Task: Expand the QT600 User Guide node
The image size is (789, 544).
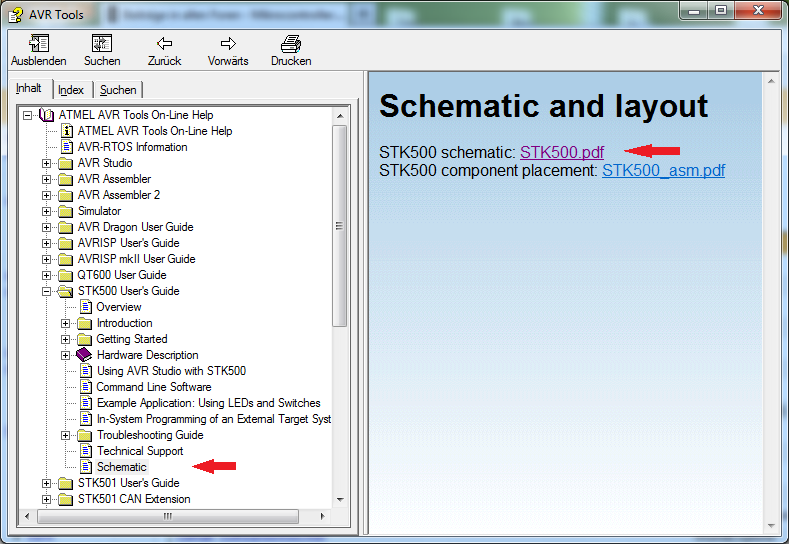Action: pos(46,275)
